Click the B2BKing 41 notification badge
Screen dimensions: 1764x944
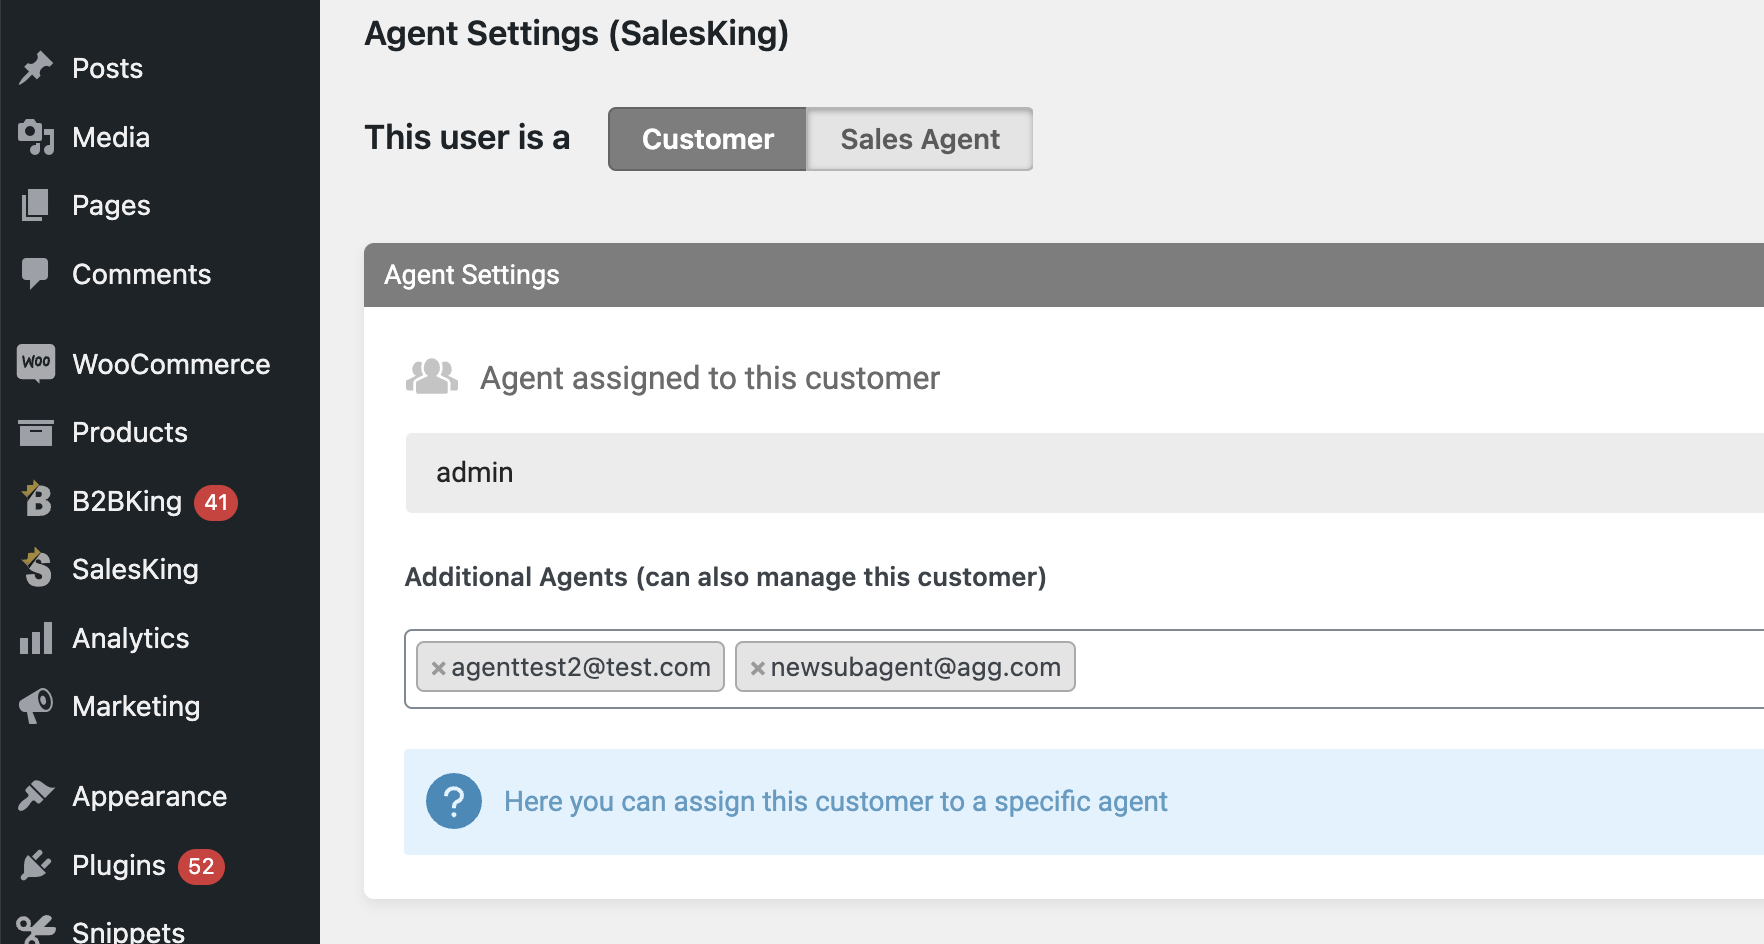[x=216, y=502]
